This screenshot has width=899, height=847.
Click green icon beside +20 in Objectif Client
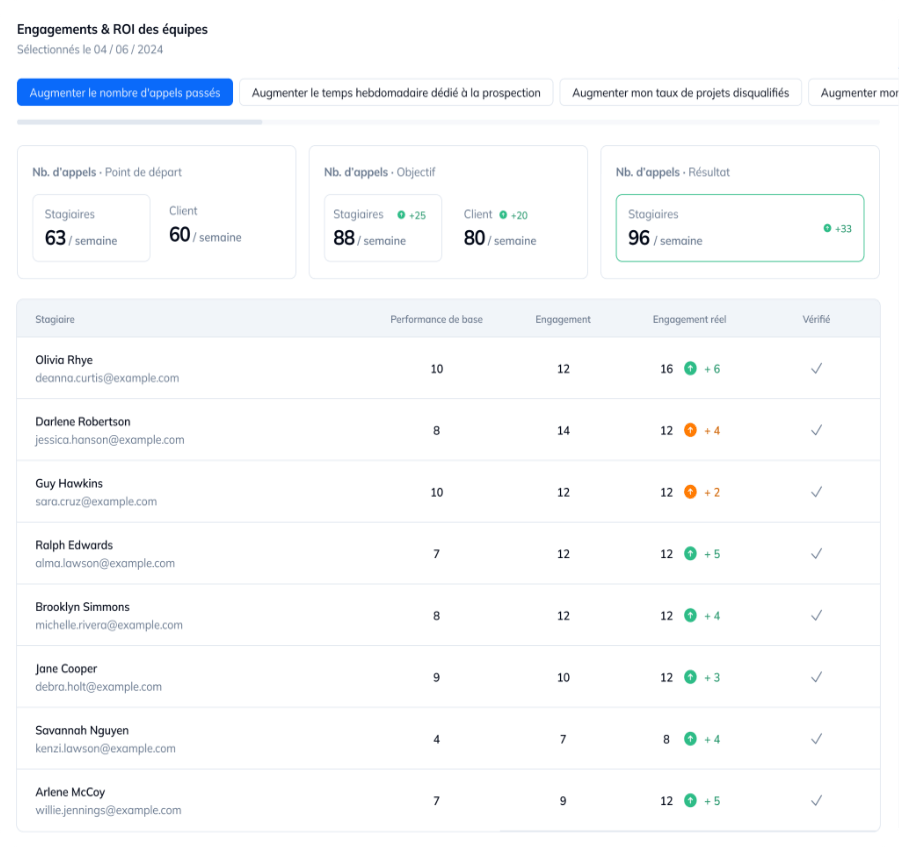pyautogui.click(x=503, y=215)
